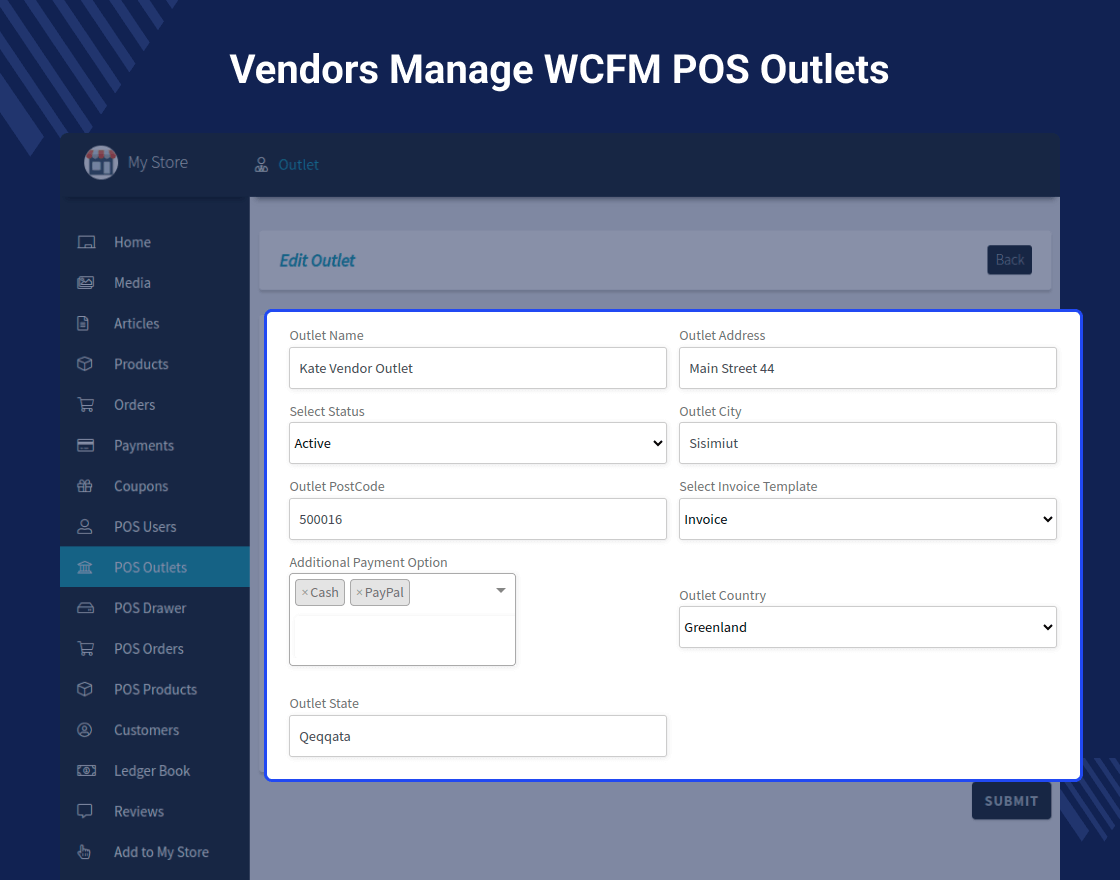Click the Products cube icon

click(85, 364)
